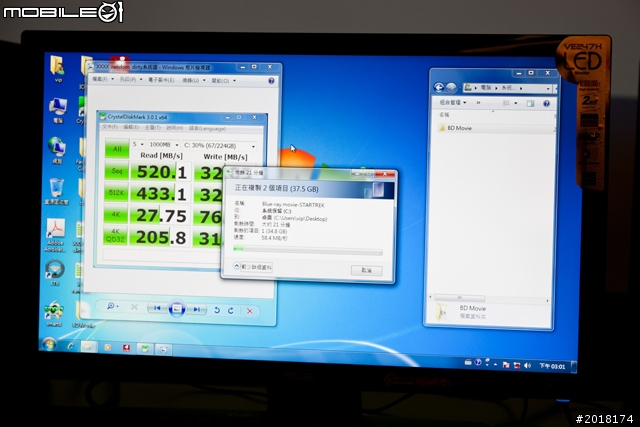Go to previous image in Photo Viewer
Viewport: 640px width, 427px height.
[x=157, y=308]
